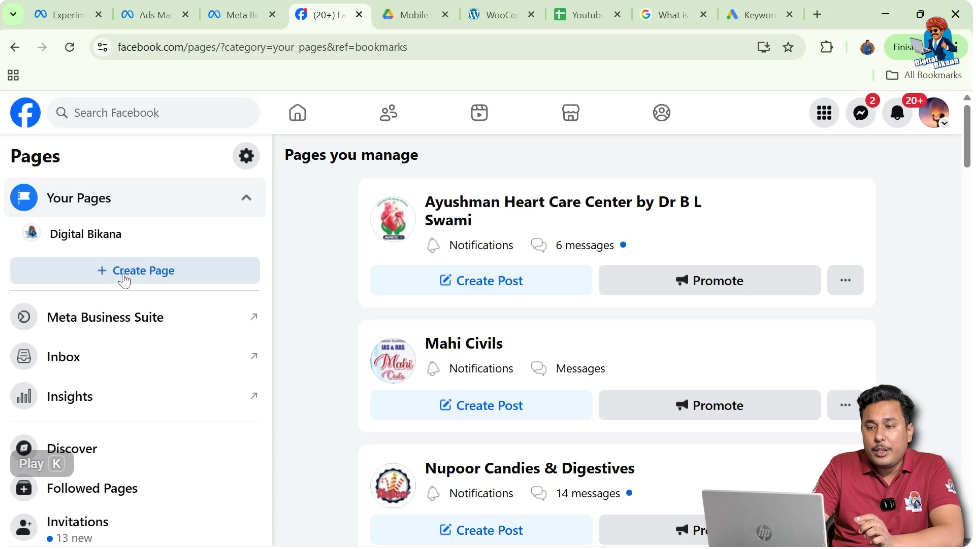Open more options for Ayushman Heart Care
The width and height of the screenshot is (976, 549).
click(845, 281)
